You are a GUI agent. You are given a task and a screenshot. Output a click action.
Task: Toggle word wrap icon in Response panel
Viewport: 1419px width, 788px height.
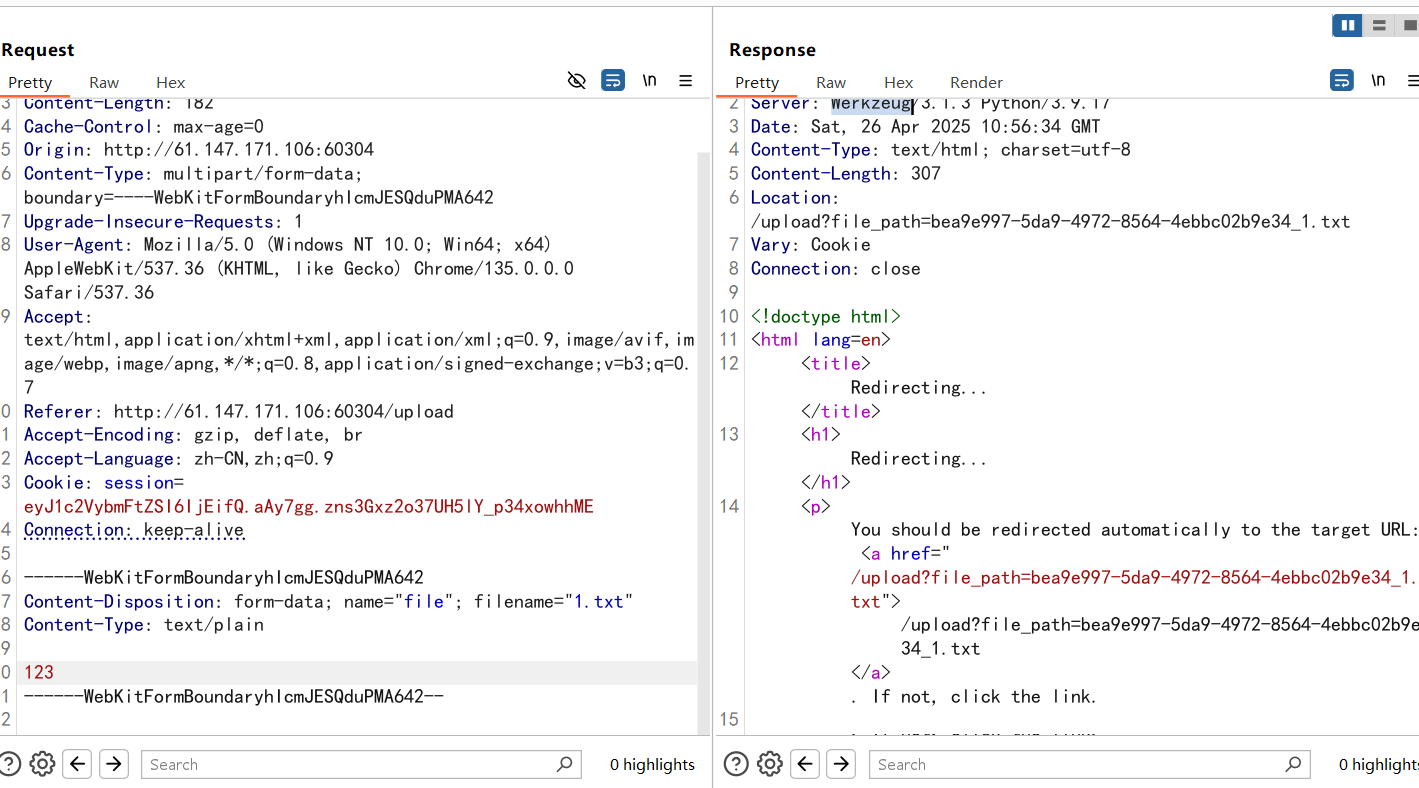coord(1342,80)
